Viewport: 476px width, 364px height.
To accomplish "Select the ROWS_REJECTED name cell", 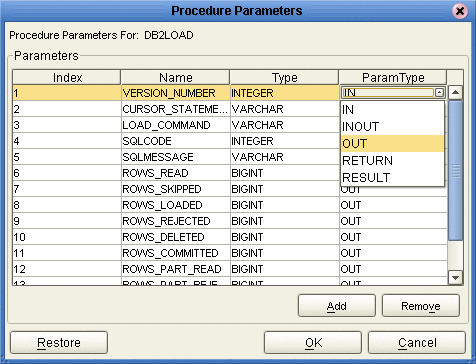I will [176, 221].
